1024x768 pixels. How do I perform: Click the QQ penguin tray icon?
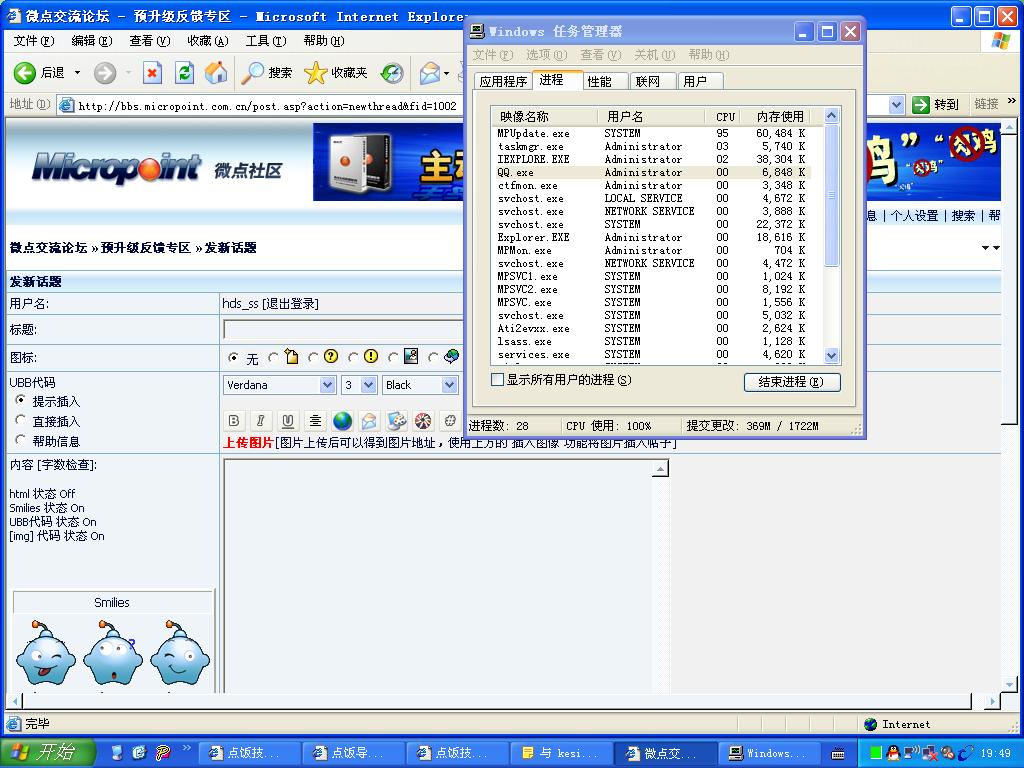pos(893,753)
